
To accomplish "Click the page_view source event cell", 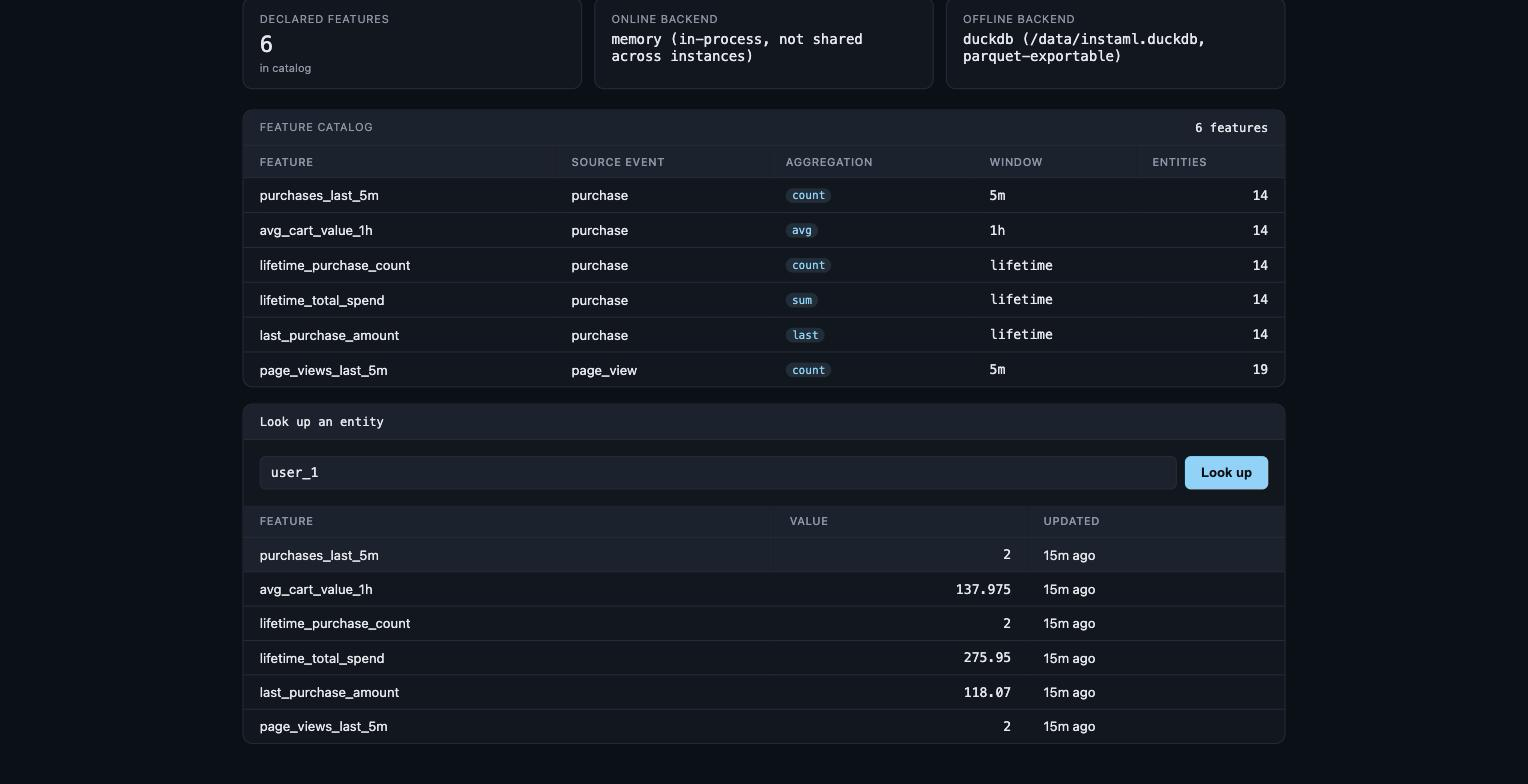I will (x=604, y=370).
